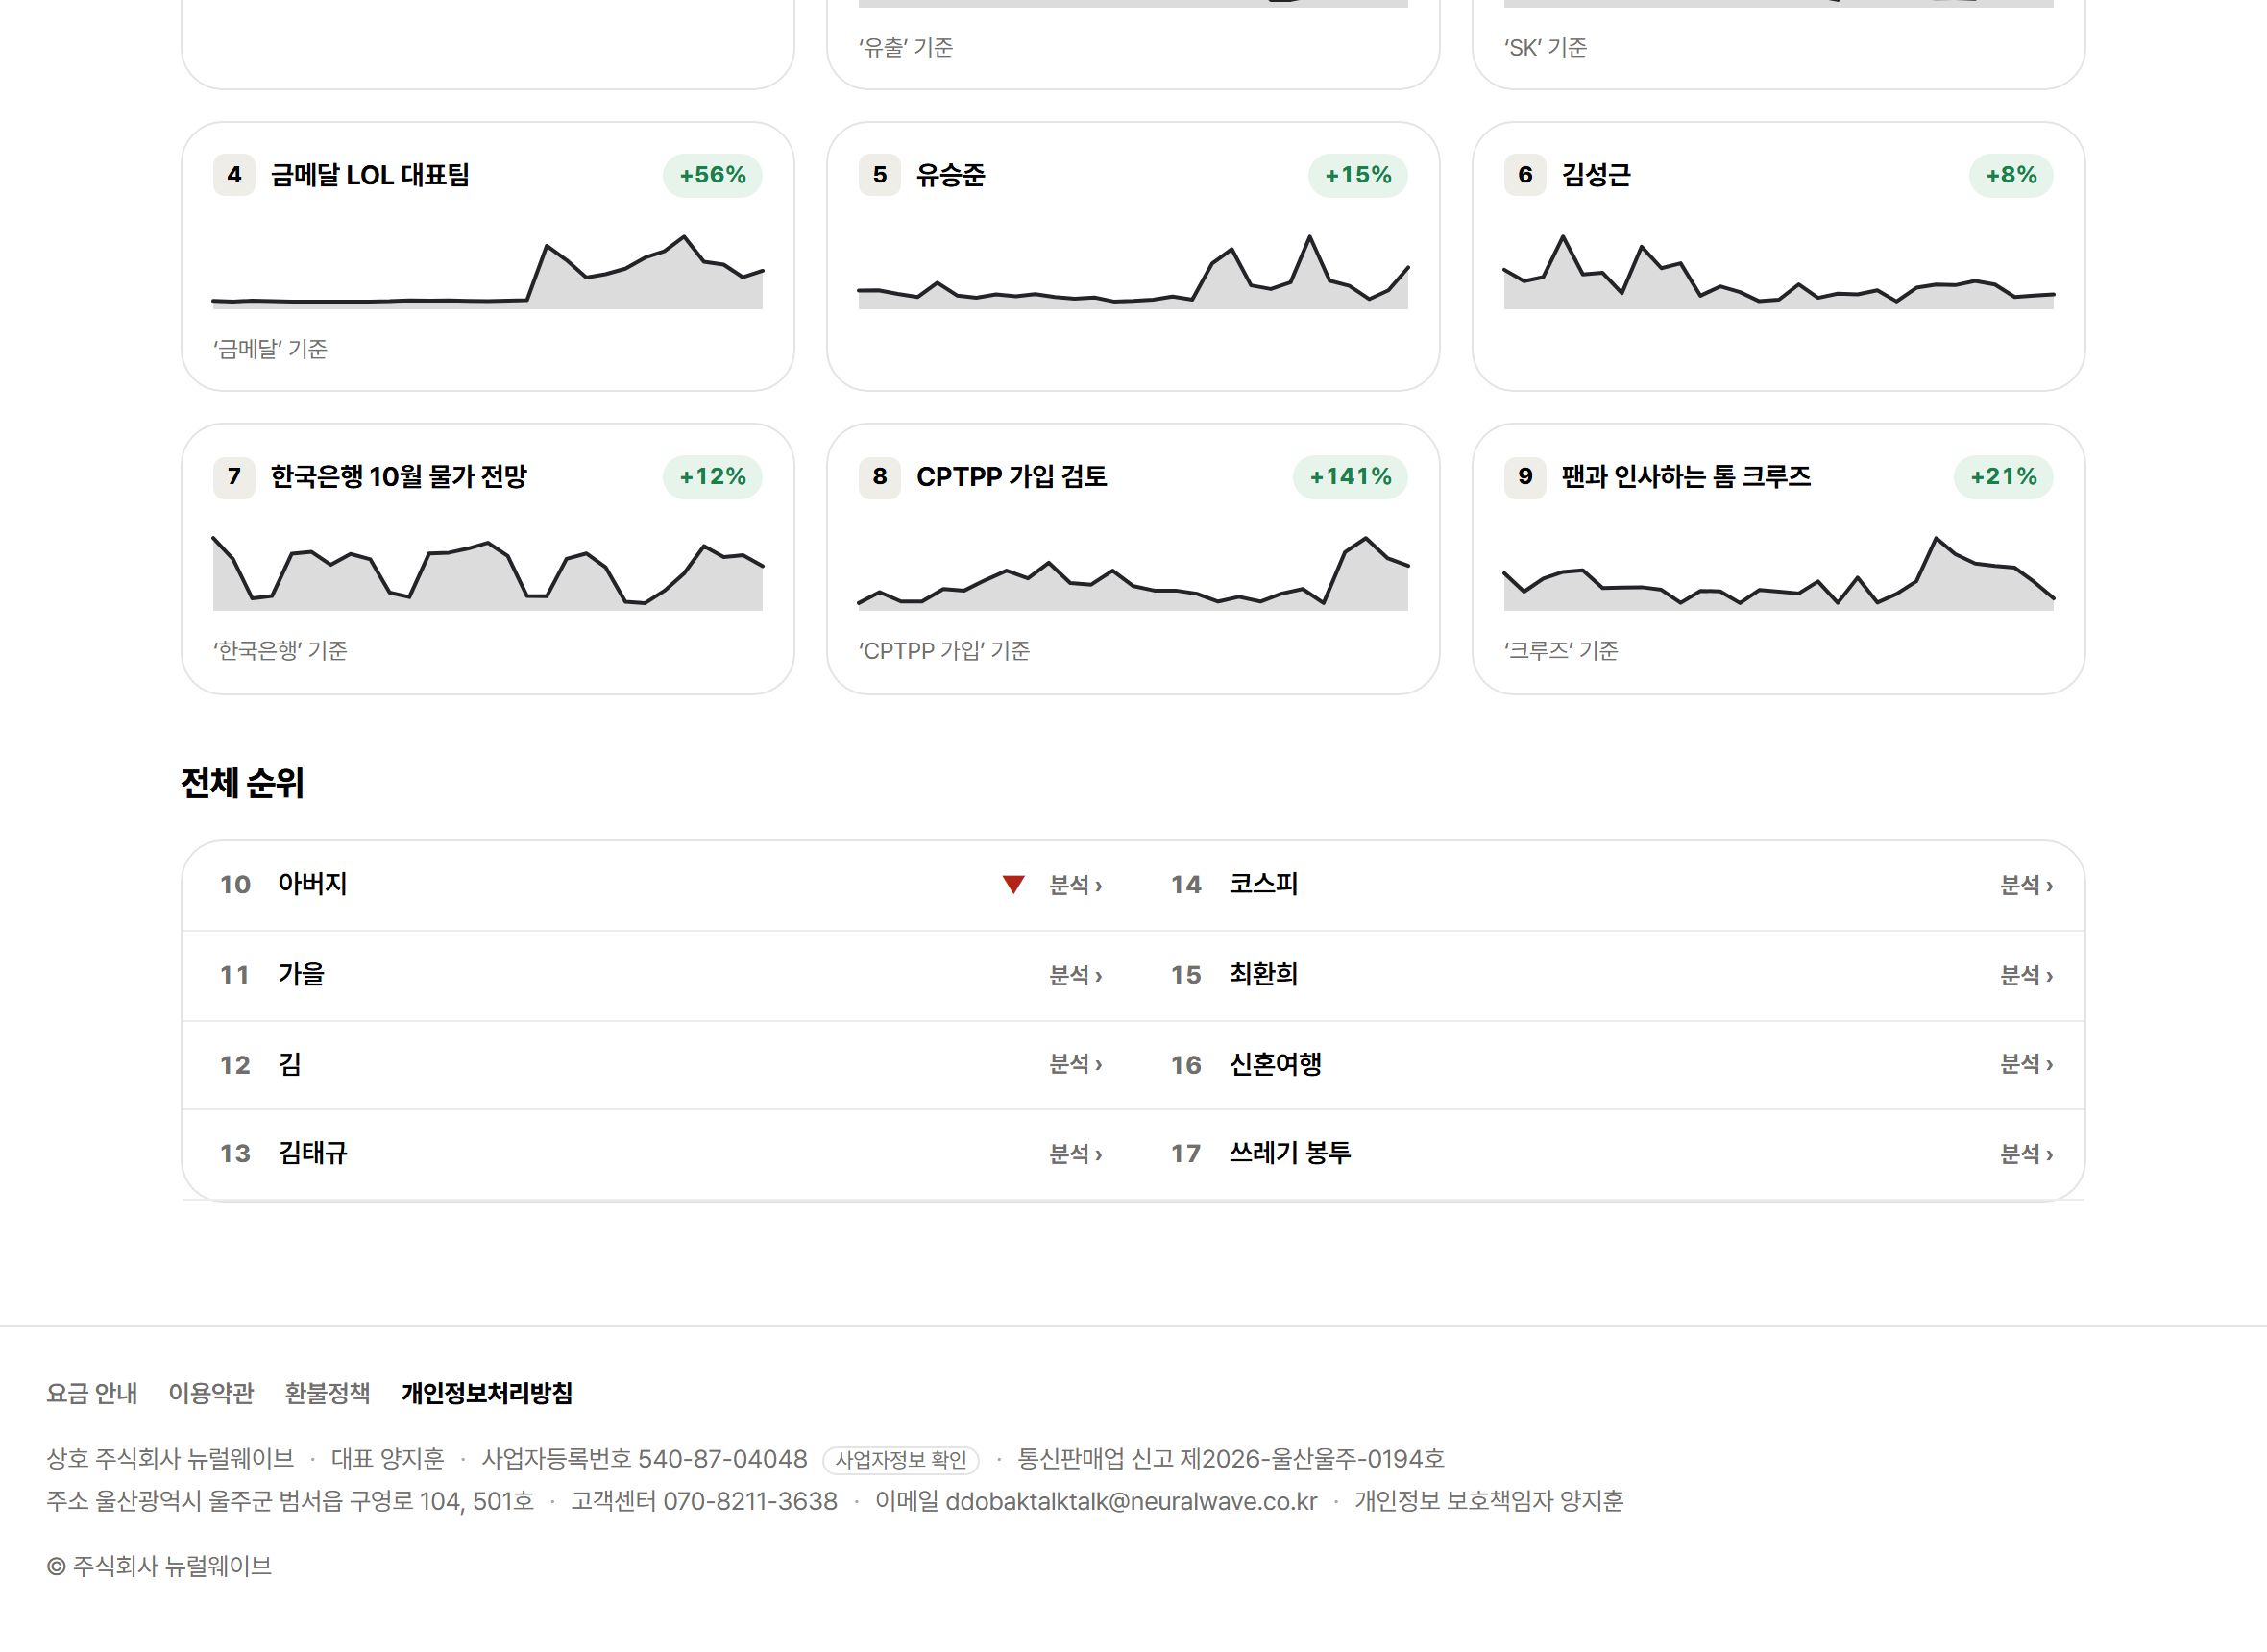Image resolution: width=2267 pixels, height=1652 pixels.
Task: Open 분석 for rank 16 신혼여행
Action: [2026, 1064]
